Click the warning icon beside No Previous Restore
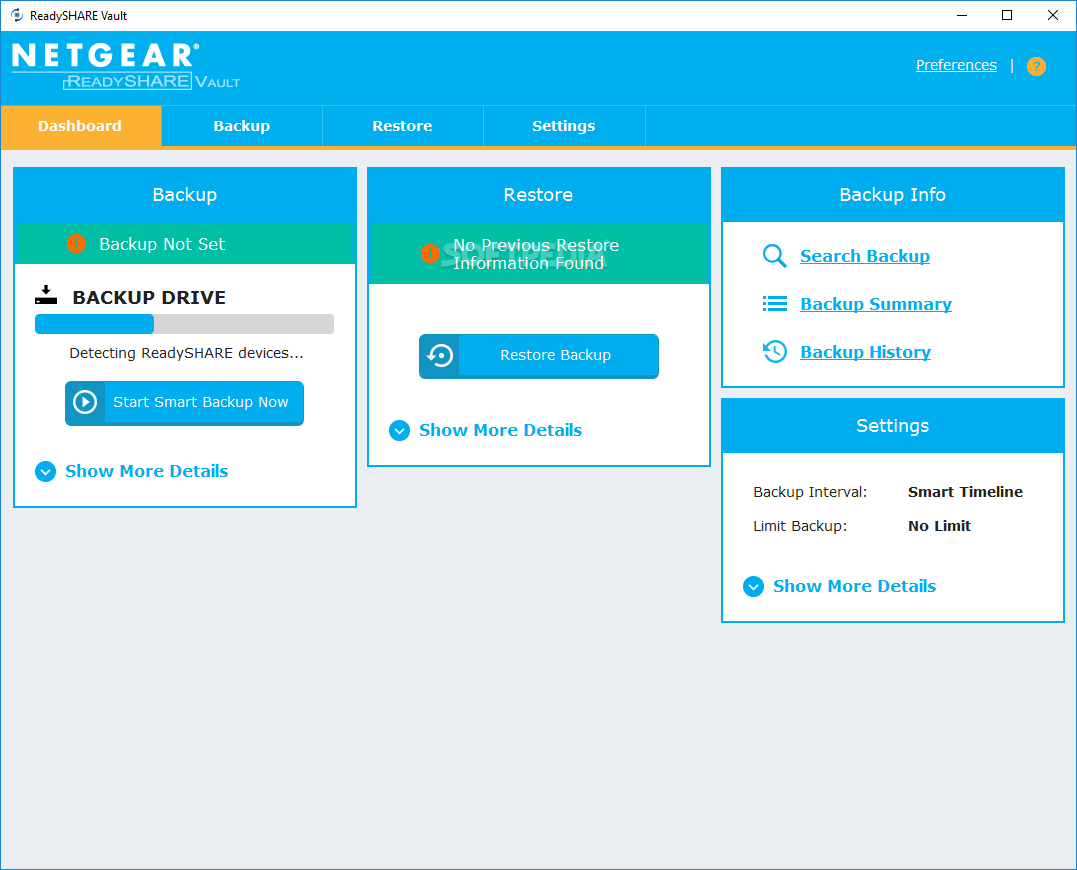1077x870 pixels. tap(430, 253)
